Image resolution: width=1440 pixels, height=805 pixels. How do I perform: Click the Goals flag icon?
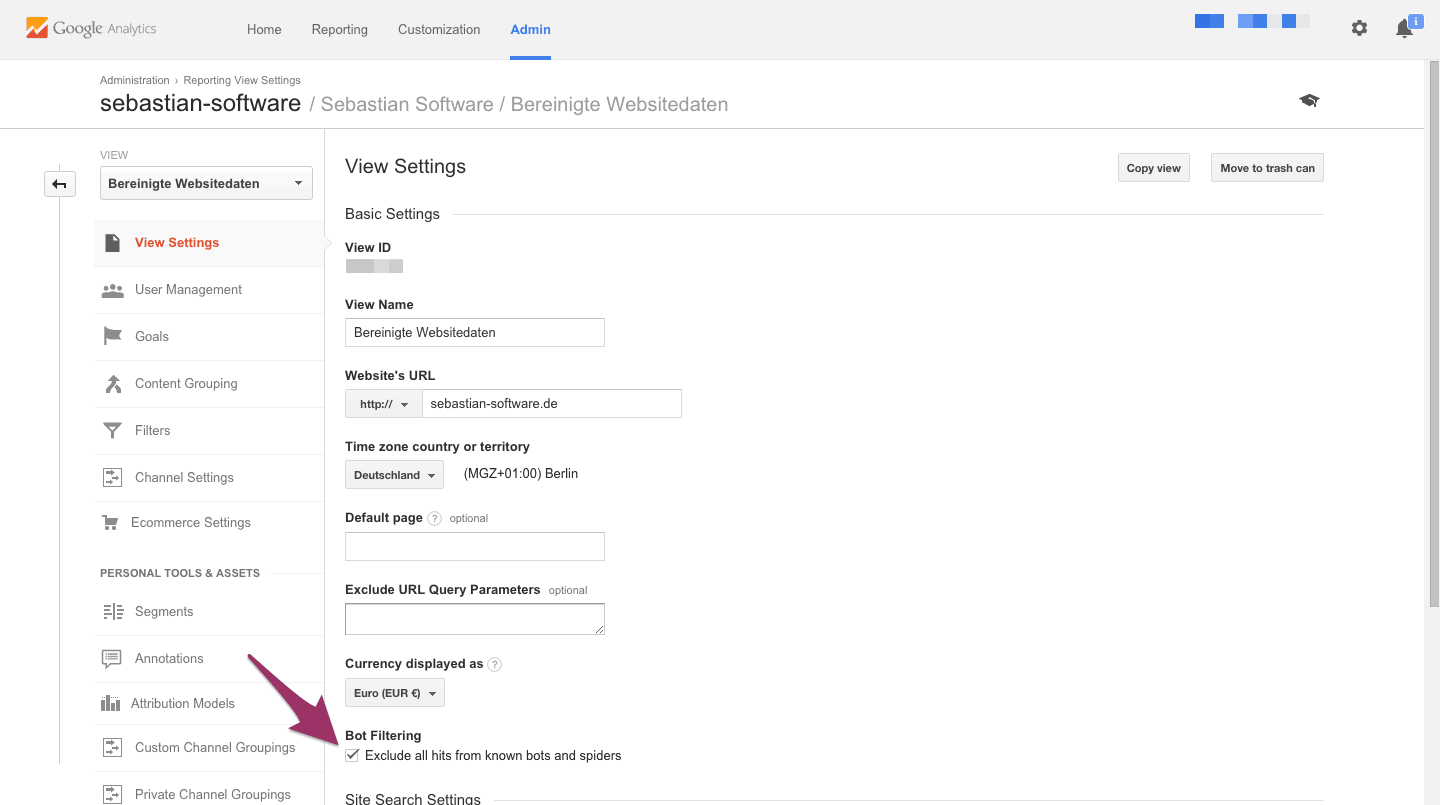112,336
